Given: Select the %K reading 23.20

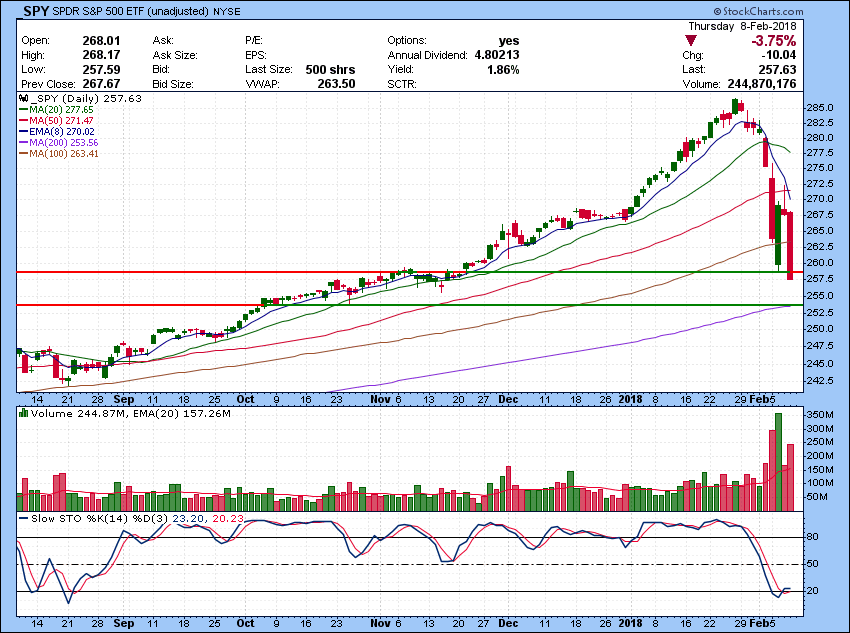Looking at the screenshot, I should [188, 519].
